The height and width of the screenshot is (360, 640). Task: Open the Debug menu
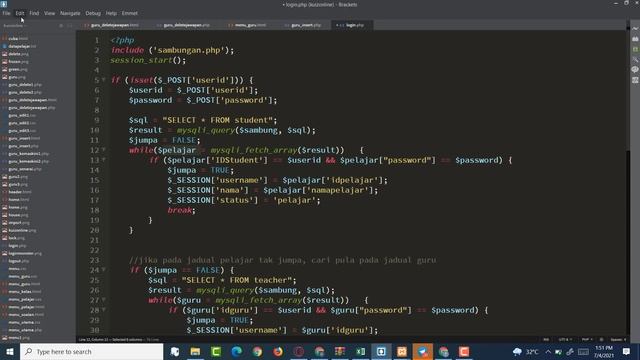[x=93, y=13]
